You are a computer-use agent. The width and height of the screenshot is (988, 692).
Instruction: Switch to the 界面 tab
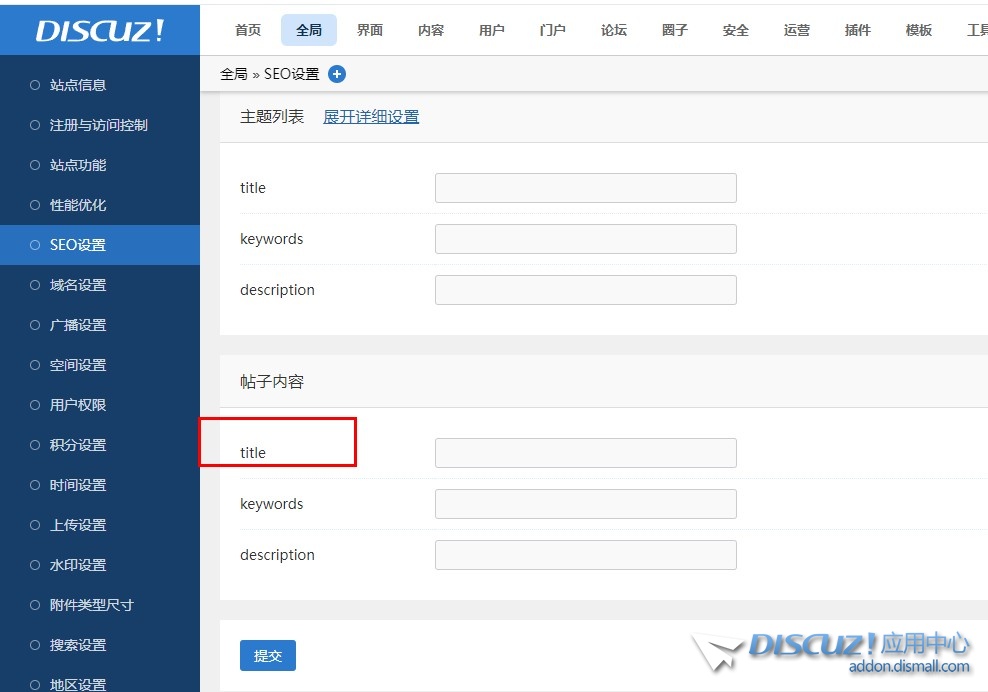pyautogui.click(x=370, y=30)
